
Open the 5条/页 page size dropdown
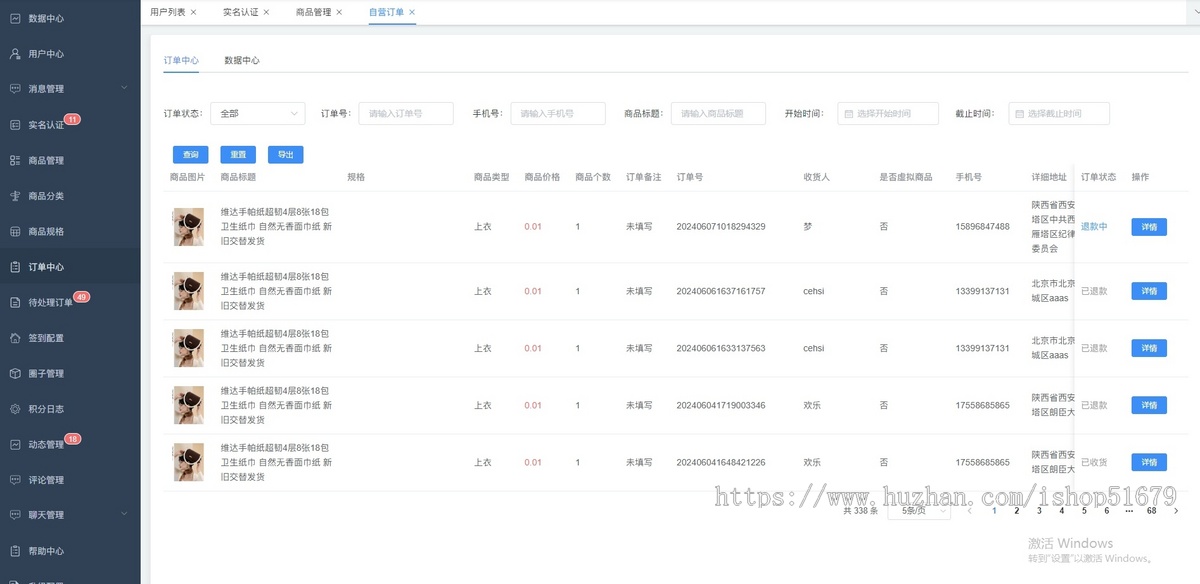click(918, 510)
